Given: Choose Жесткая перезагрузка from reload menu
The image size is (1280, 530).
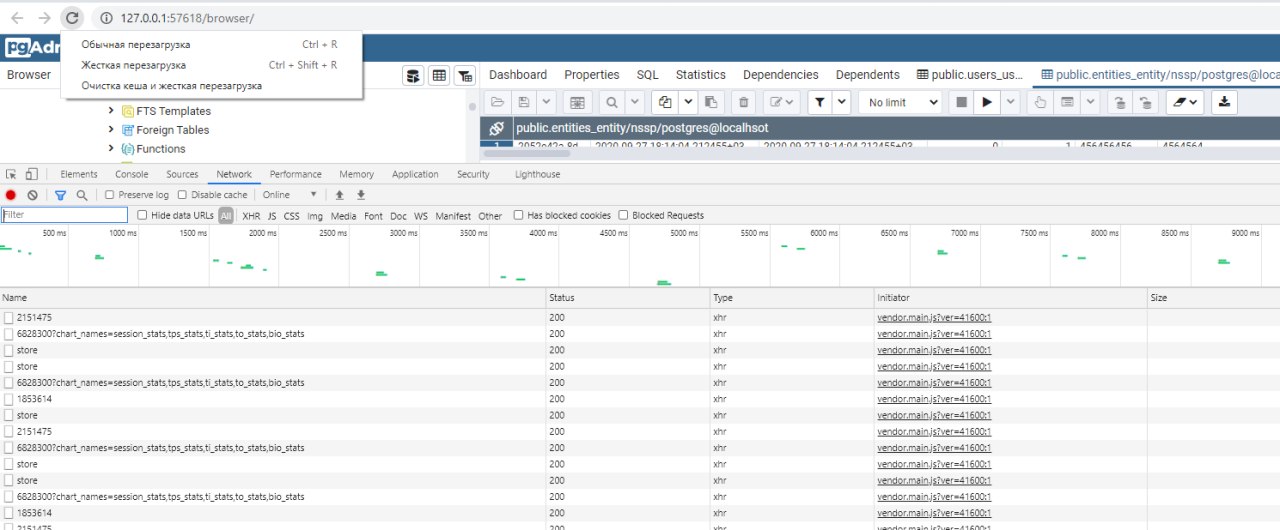Looking at the screenshot, I should tap(133, 65).
